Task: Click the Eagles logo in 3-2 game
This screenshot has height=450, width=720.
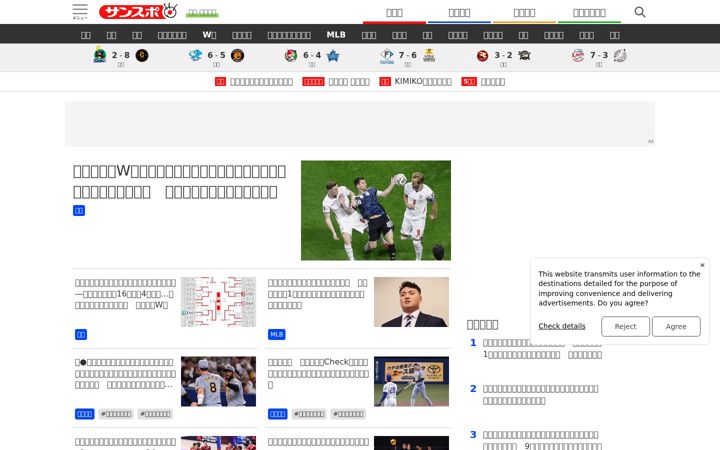Action: pos(482,56)
